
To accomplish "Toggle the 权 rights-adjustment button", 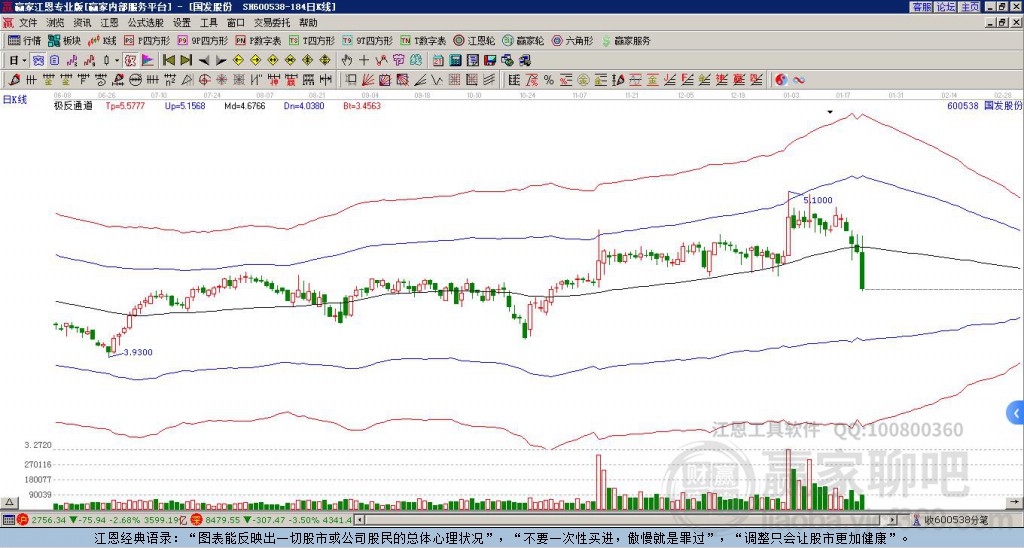I will pos(130,60).
